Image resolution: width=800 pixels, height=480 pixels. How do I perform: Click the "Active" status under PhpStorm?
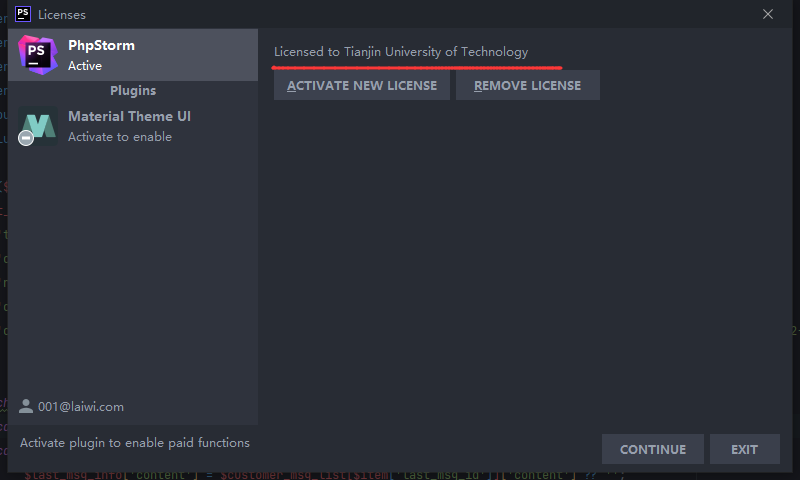(x=85, y=66)
